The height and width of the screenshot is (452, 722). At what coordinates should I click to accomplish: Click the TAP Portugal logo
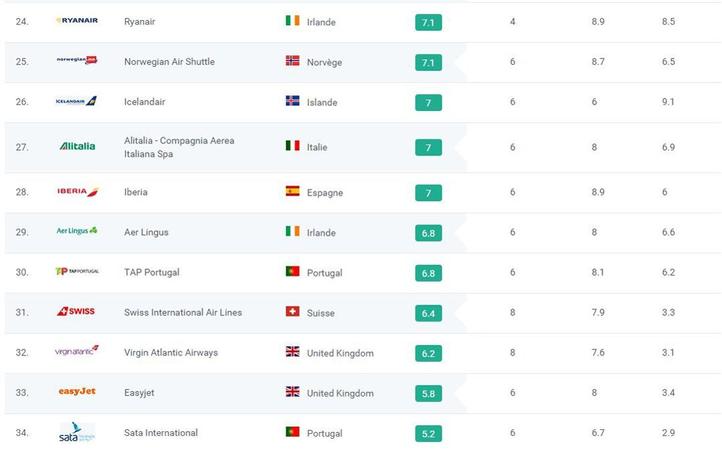[x=77, y=271]
